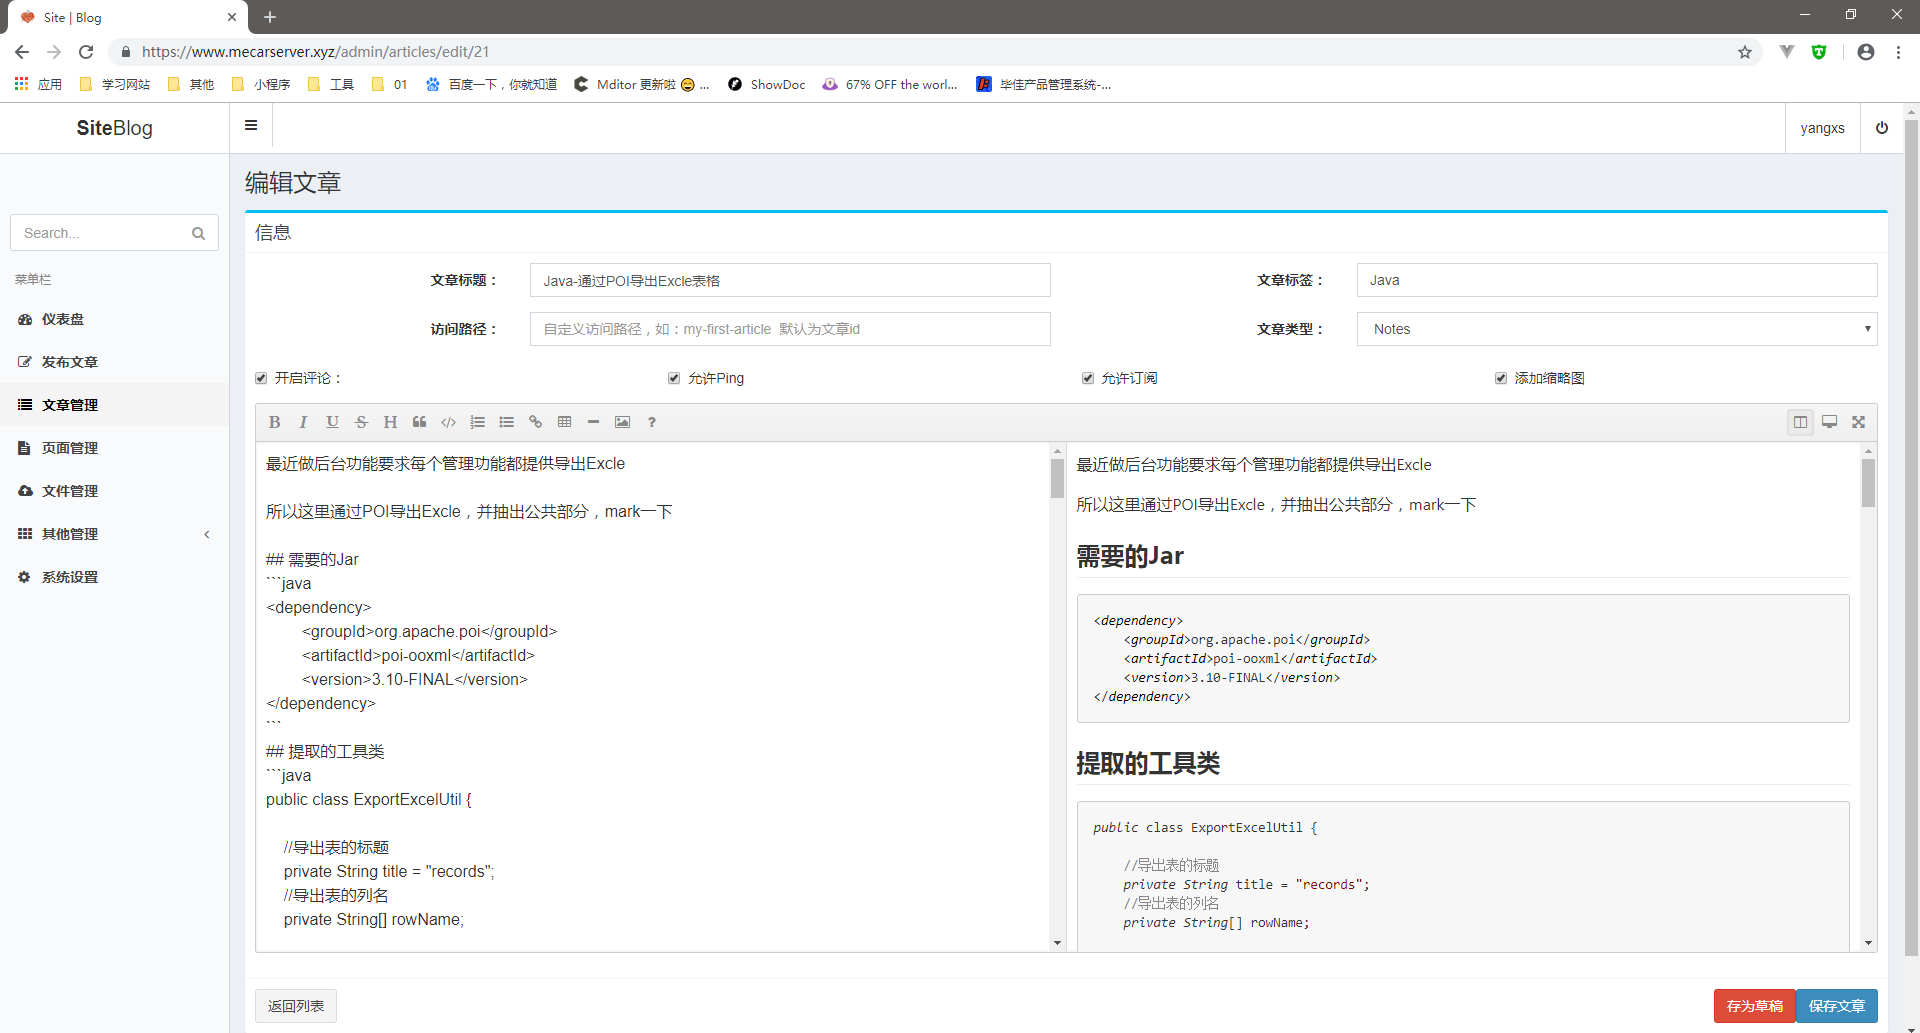Viewport: 1920px width, 1033px height.
Task: Toggle the 开启评论 checkbox
Action: click(x=261, y=378)
